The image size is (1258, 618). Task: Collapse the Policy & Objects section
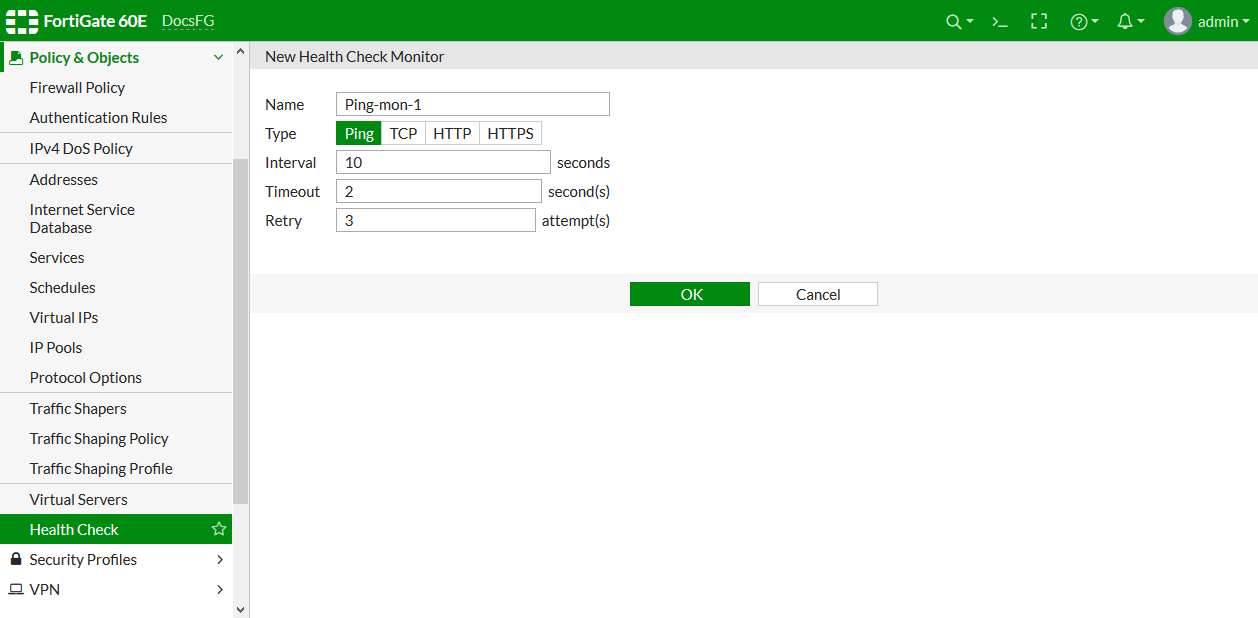[x=218, y=57]
